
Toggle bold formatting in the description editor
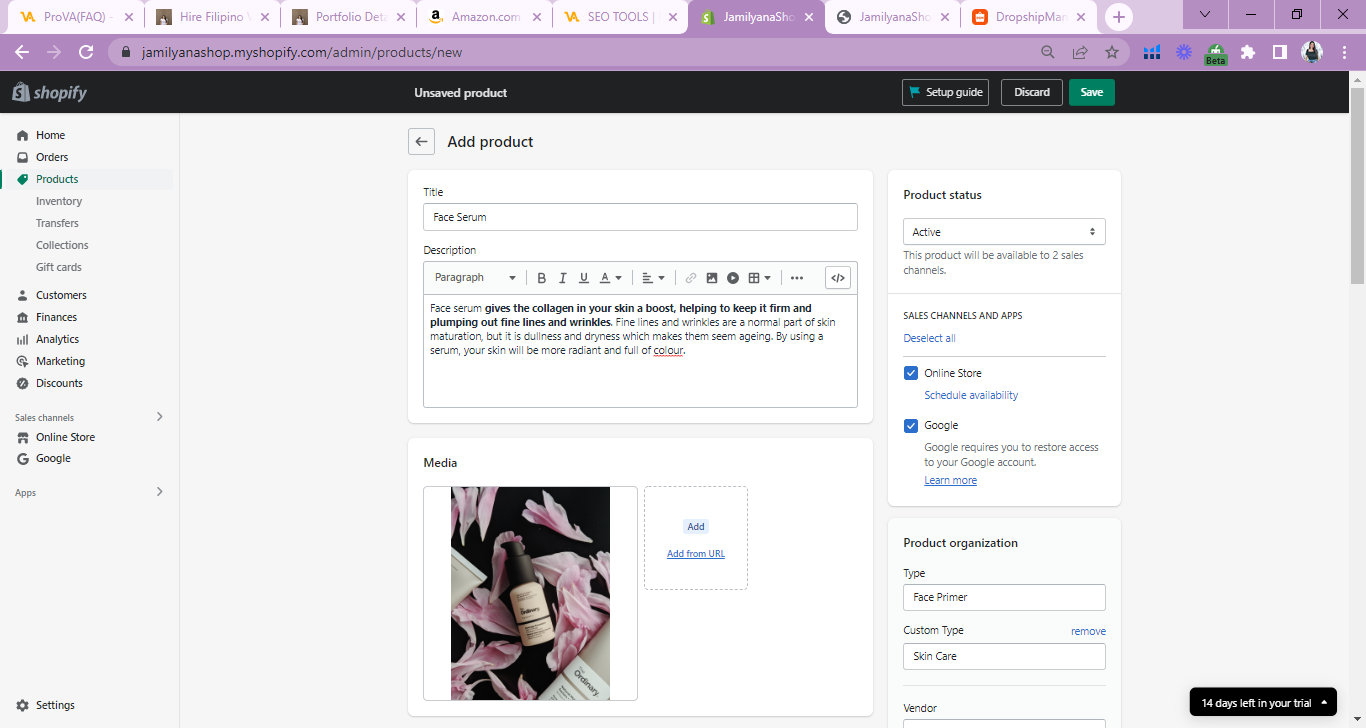point(542,278)
